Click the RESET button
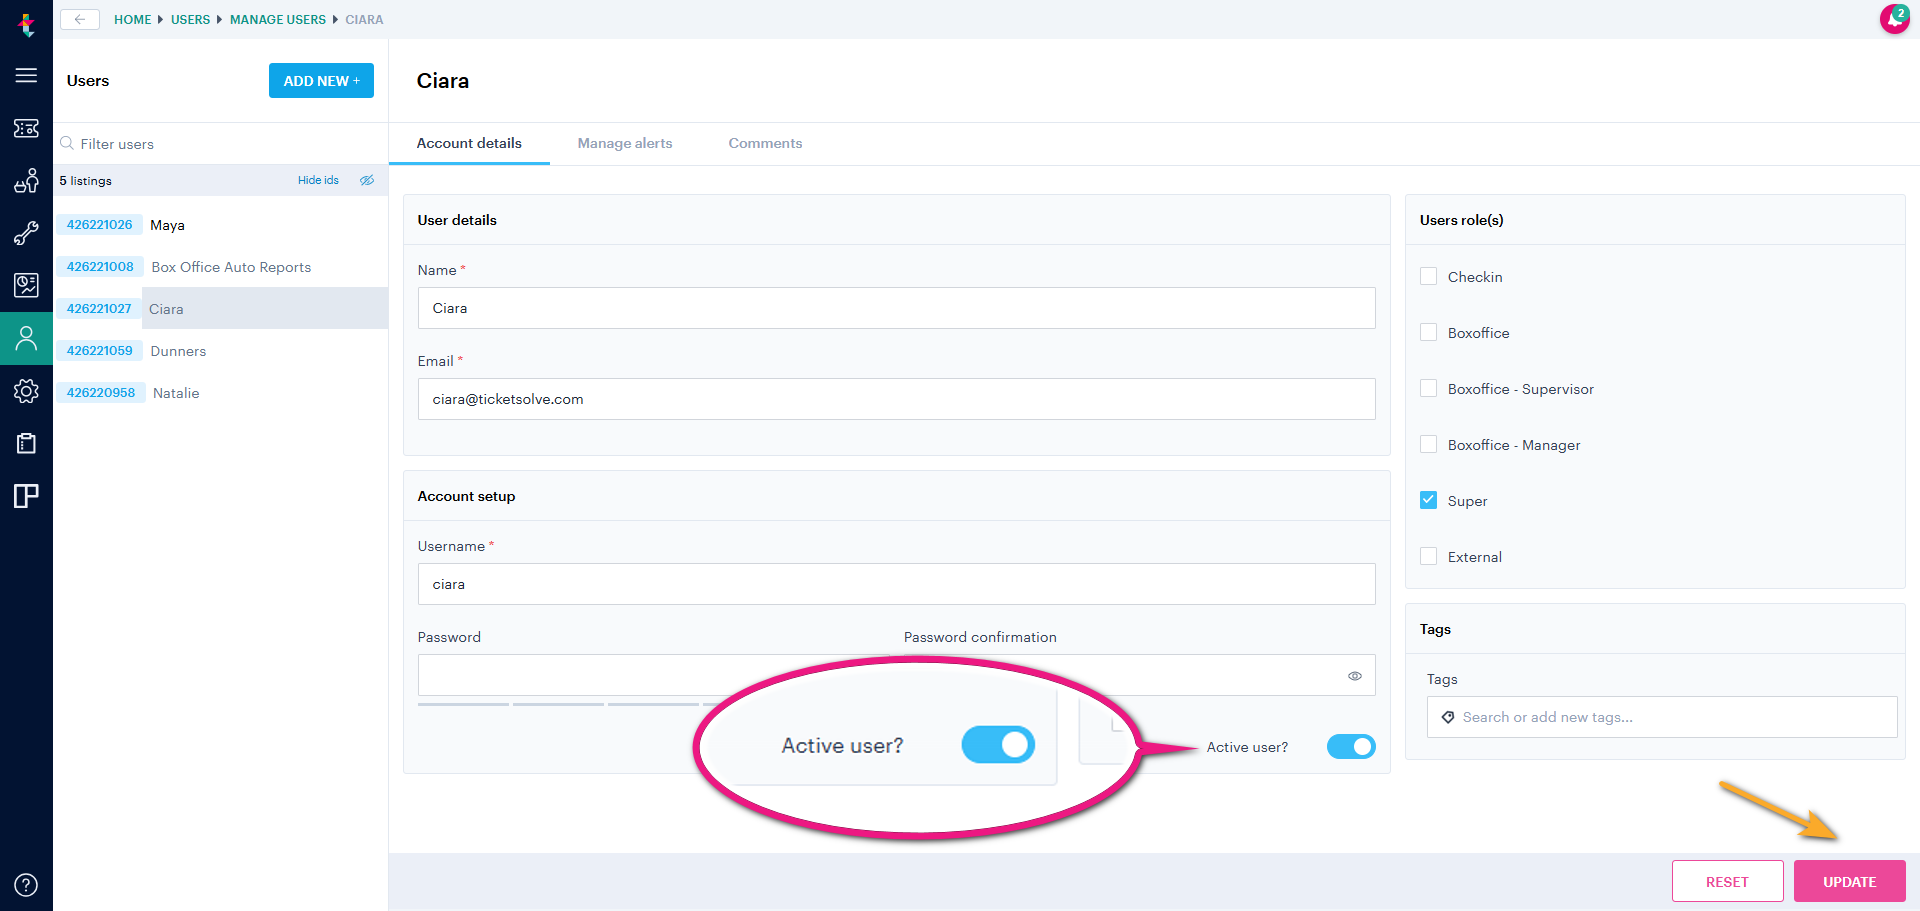This screenshot has height=911, width=1920. click(1727, 881)
